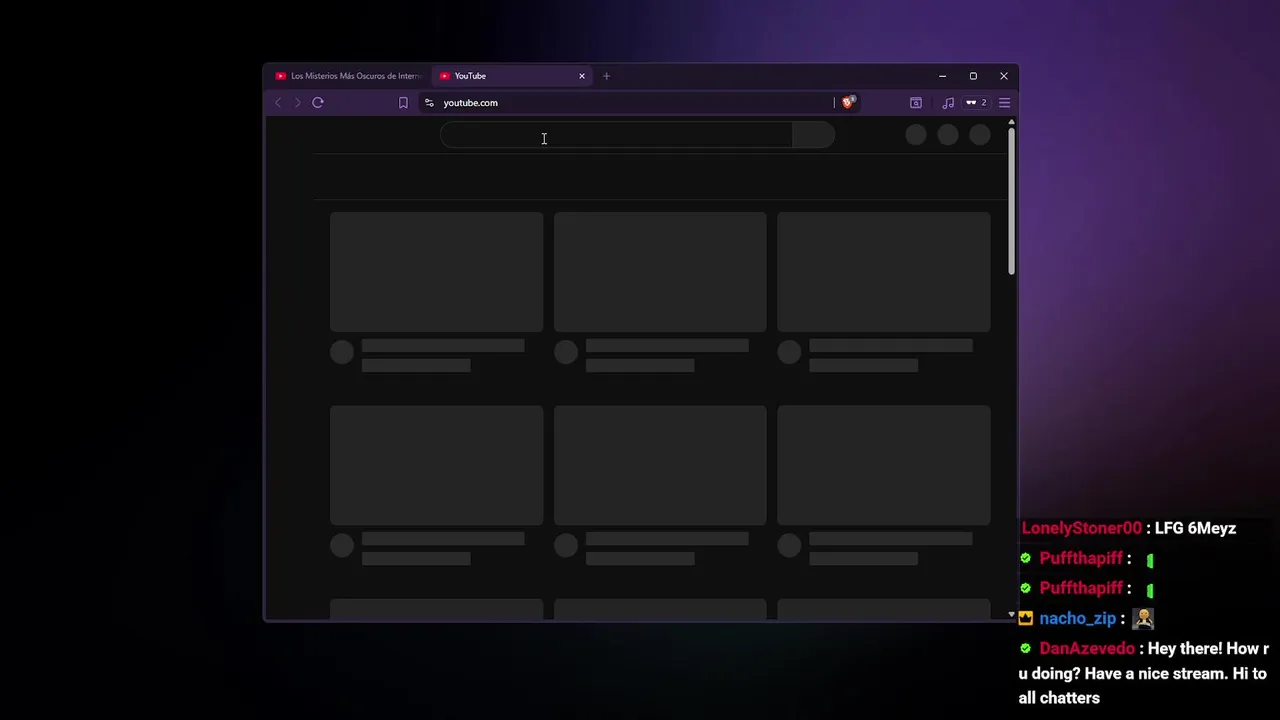Open the wallet icon in the browser toolbar
The height and width of the screenshot is (720, 1280).
pyautogui.click(x=915, y=102)
